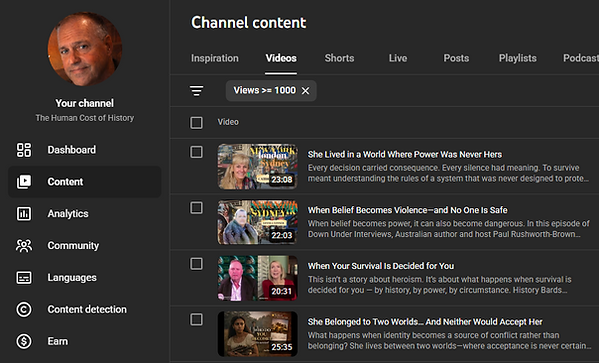Open the Playlists tab
Screen dimensions: 599x363
point(518,58)
